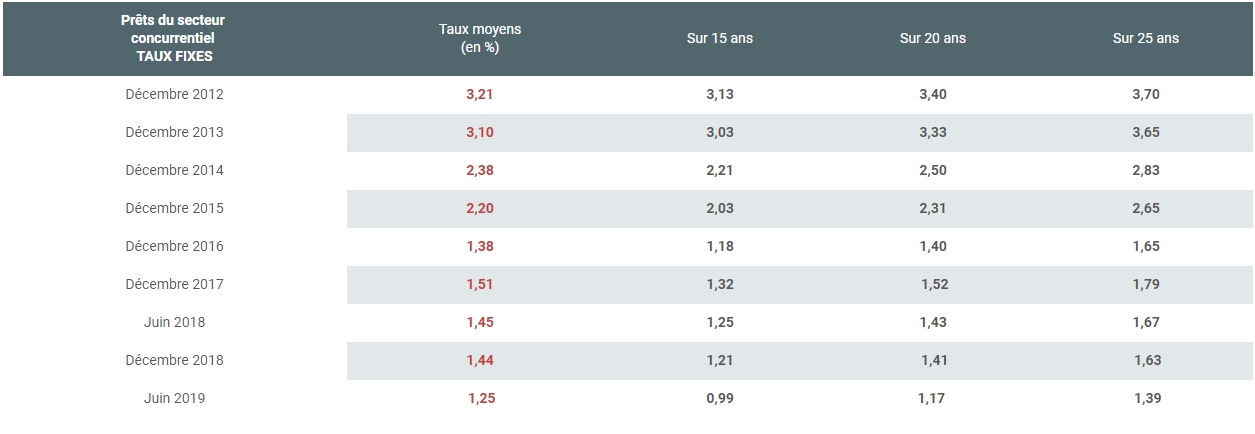
Task: Select the 'Décembre 2016' row label
Action: [x=175, y=246]
